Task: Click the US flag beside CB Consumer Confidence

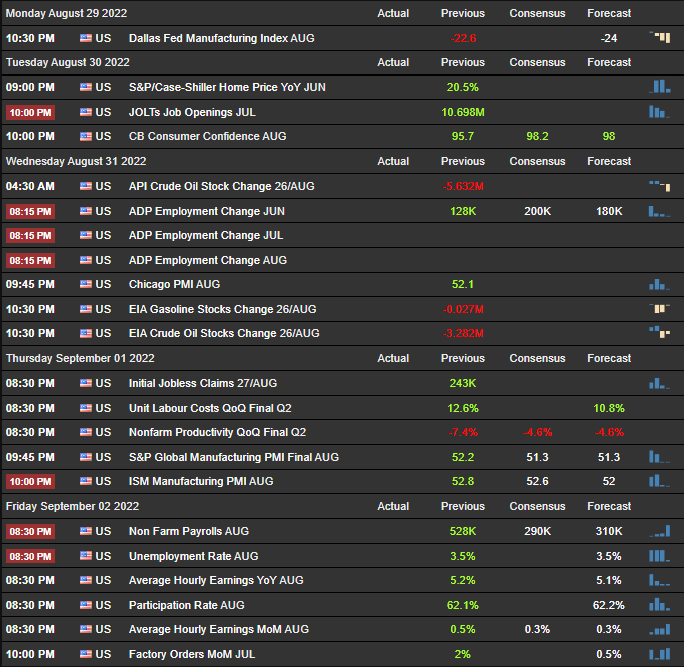Action: [x=86, y=136]
